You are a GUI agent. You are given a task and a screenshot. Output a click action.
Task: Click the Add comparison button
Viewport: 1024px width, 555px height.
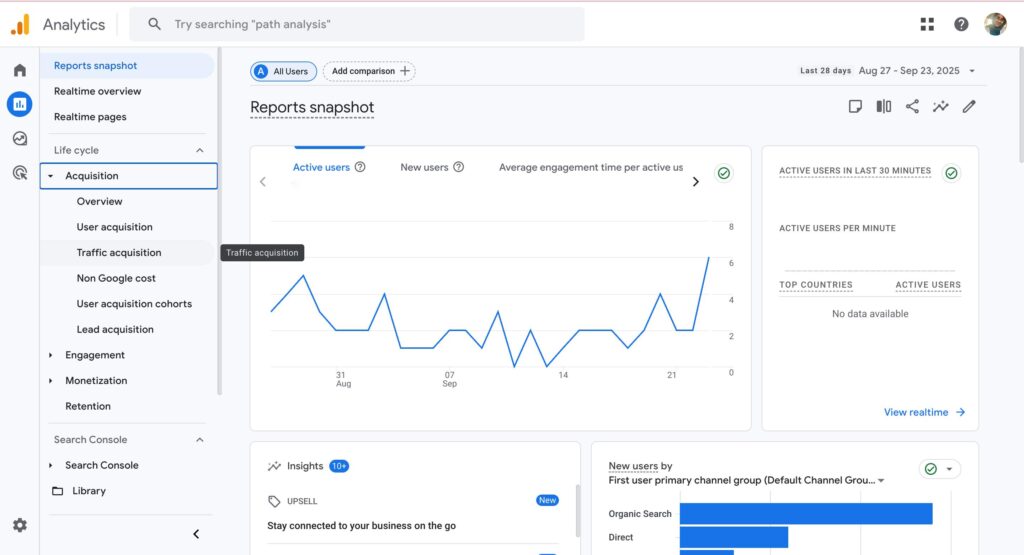point(369,71)
